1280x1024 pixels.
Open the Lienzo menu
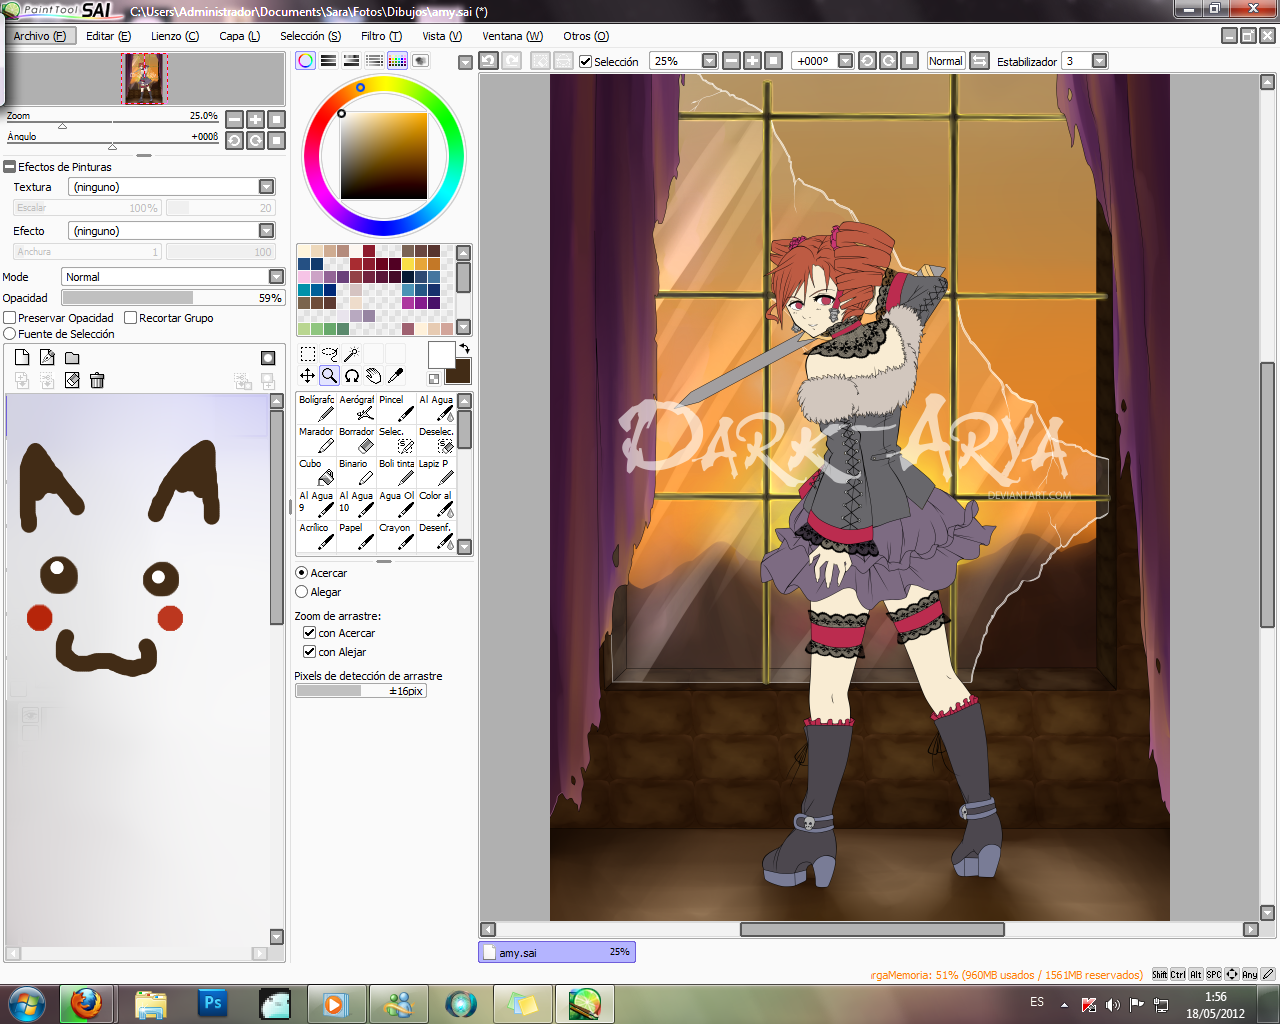[175, 36]
